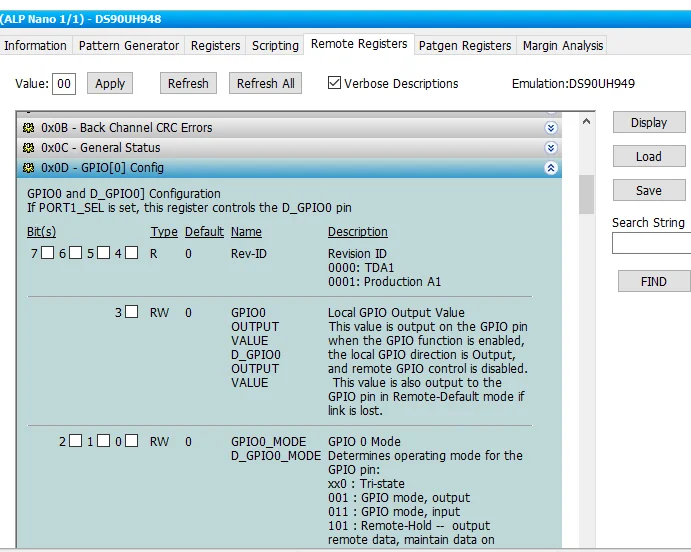Collapse the 0x0D GPIO[0] Config register
Screen dimensions: 691x552
550,168
